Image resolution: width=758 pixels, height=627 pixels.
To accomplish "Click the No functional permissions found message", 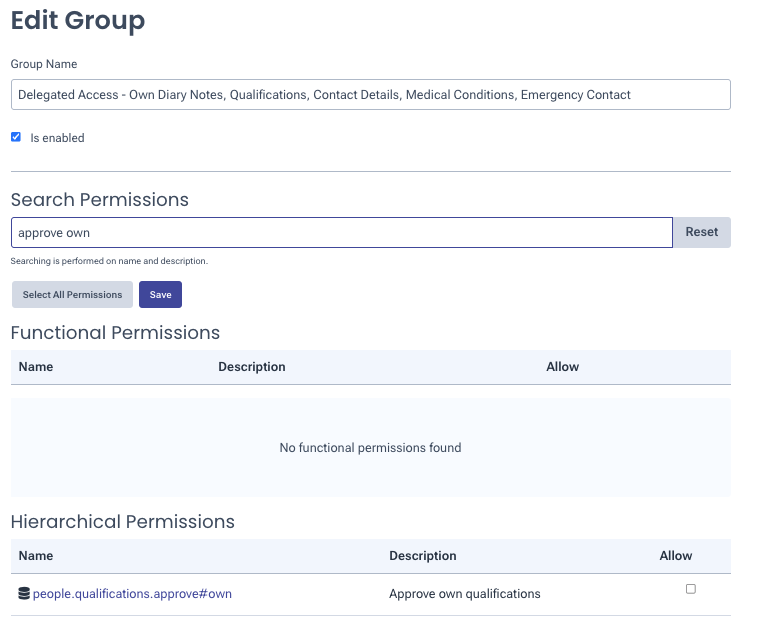I will coord(370,448).
